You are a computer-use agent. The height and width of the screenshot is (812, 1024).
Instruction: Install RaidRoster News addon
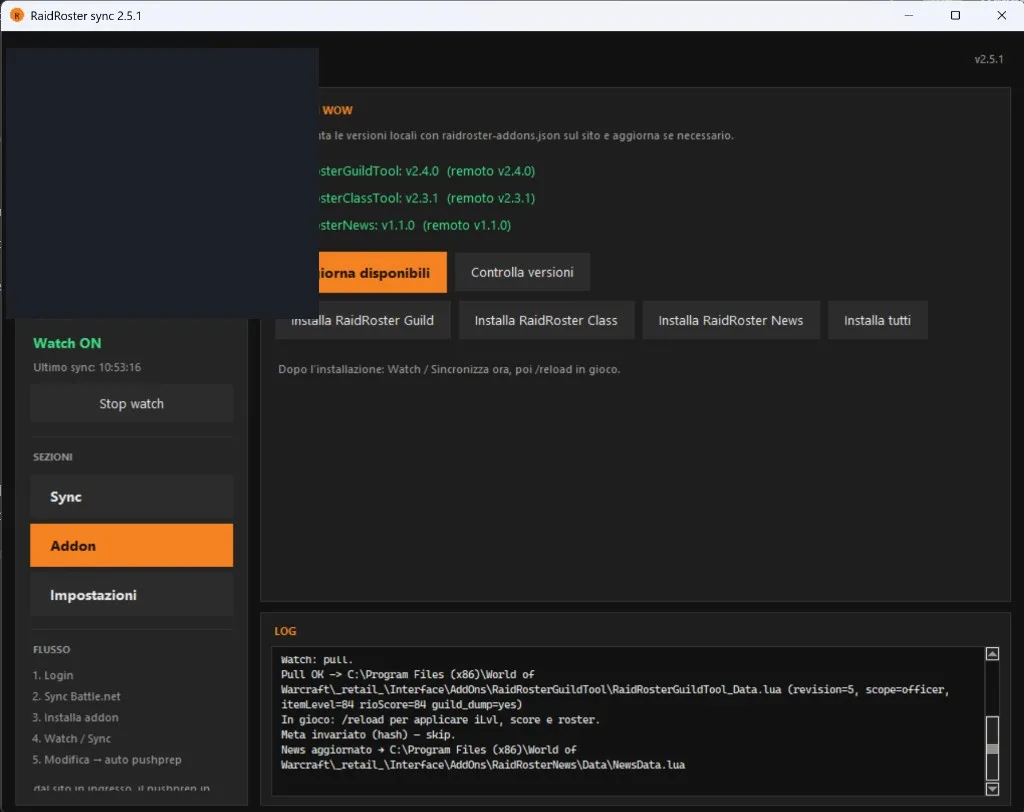[x=731, y=320]
